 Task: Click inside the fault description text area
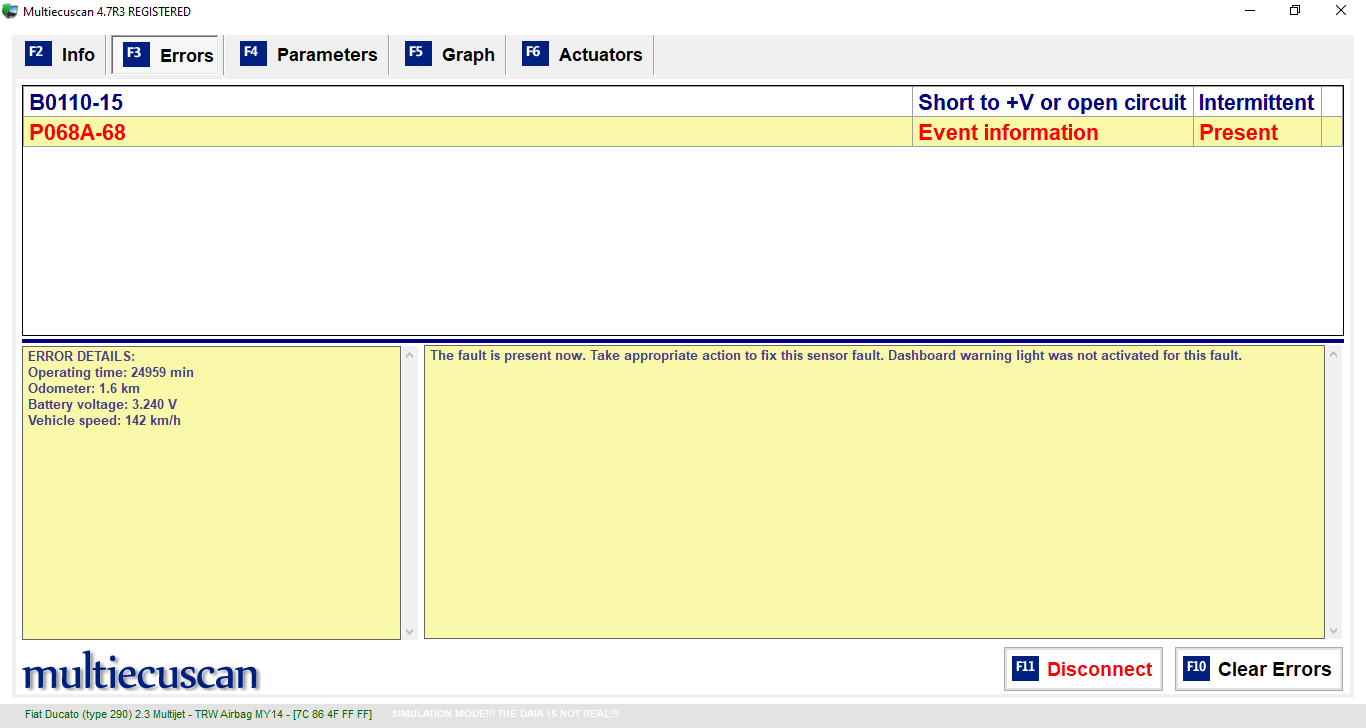pos(873,492)
